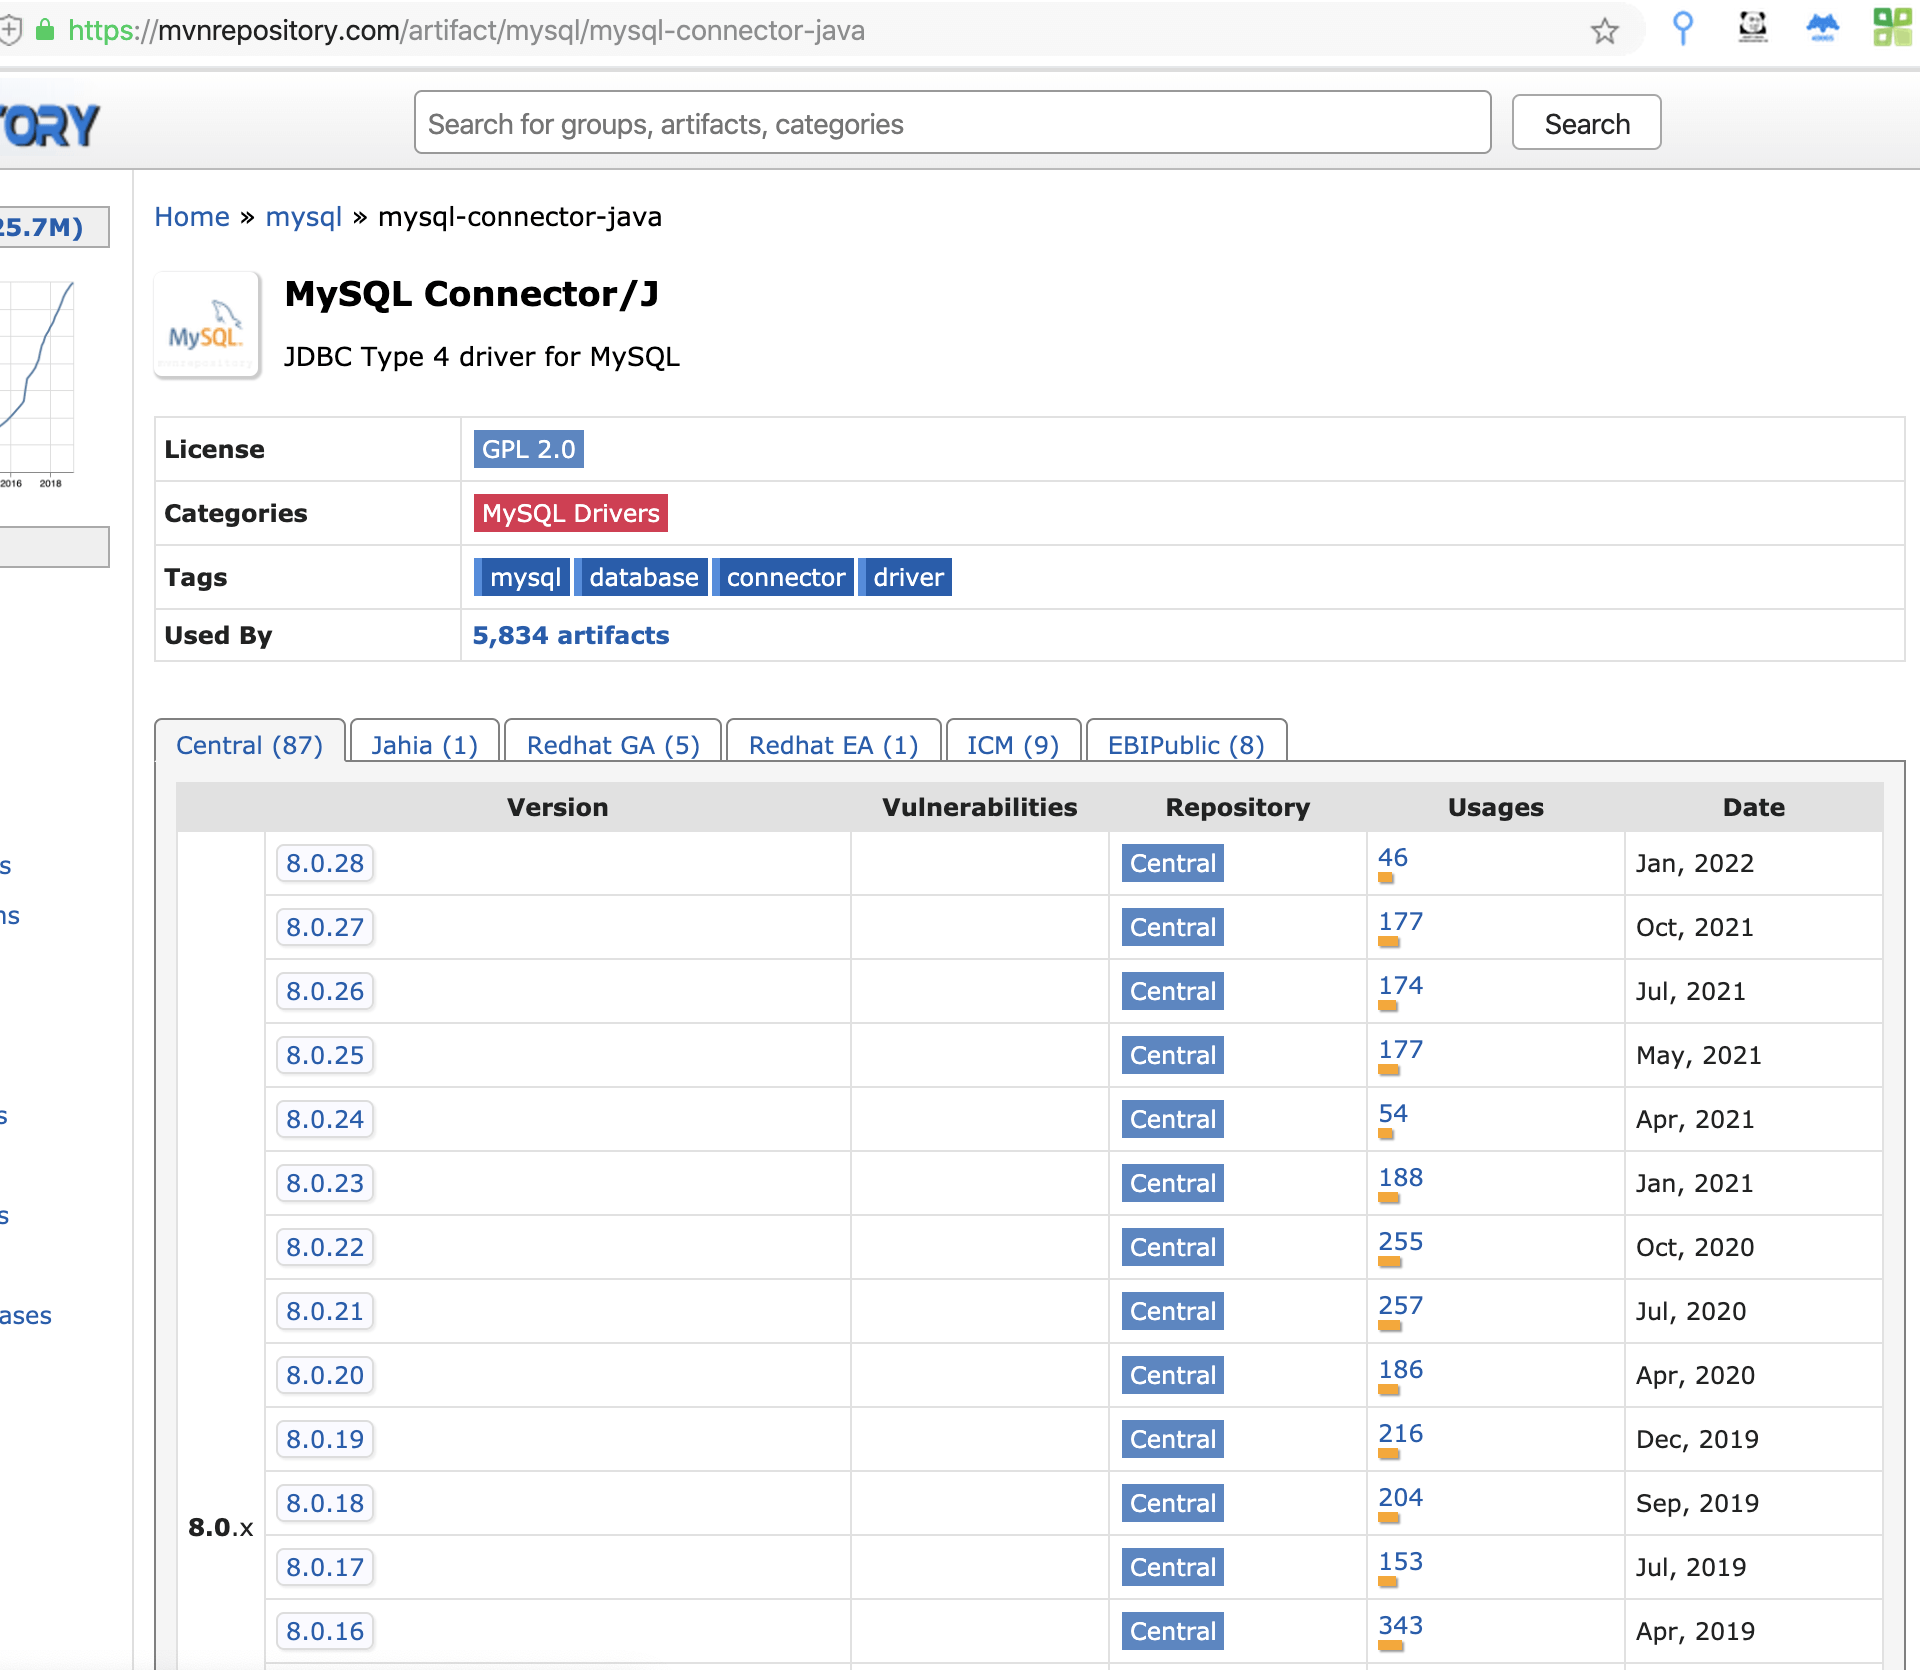Open version 8.0.24
The width and height of the screenshot is (1920, 1670).
point(324,1119)
